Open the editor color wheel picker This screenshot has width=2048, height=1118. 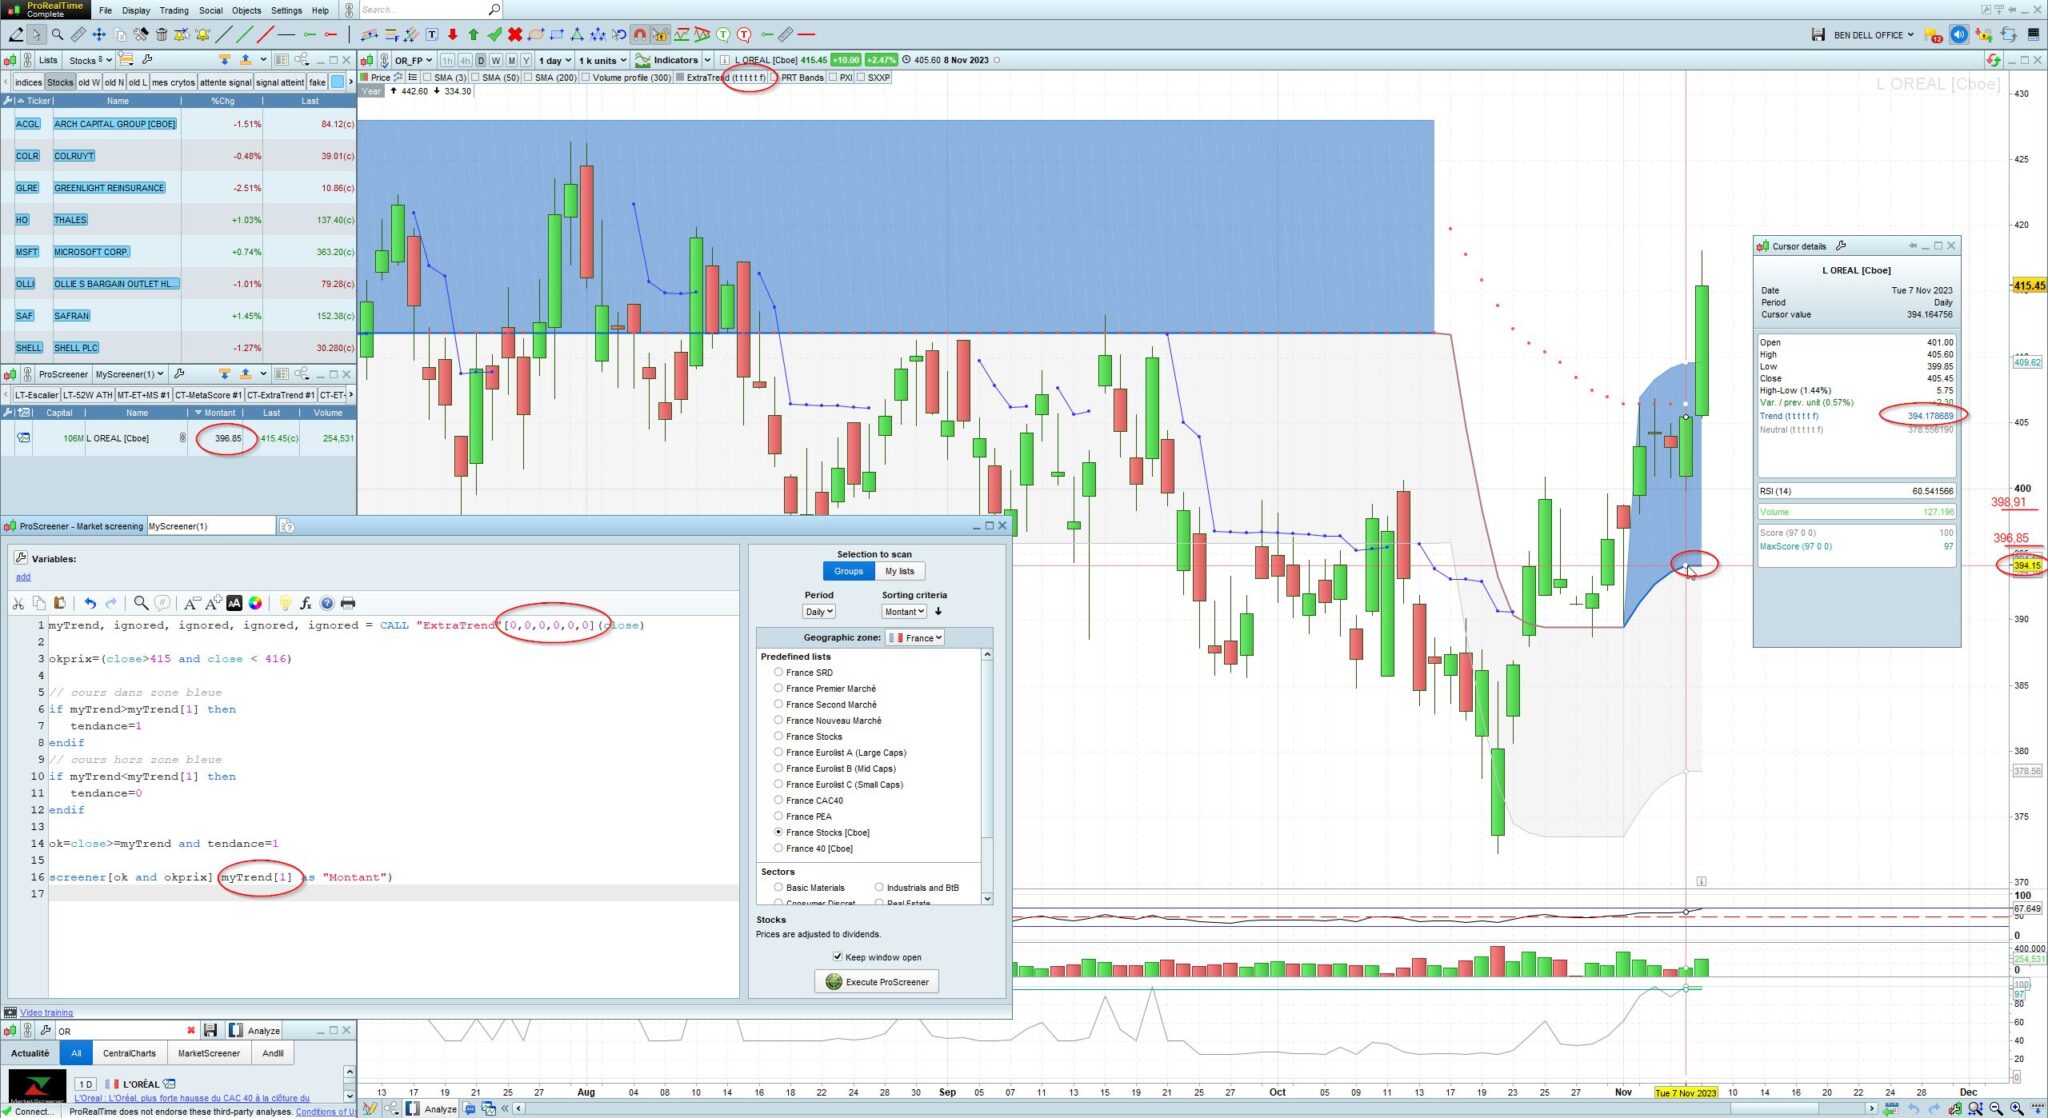pos(255,603)
